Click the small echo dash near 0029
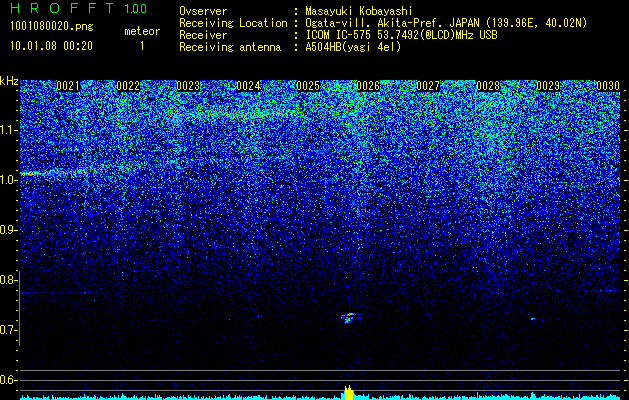The width and height of the screenshot is (629, 400). click(x=534, y=319)
